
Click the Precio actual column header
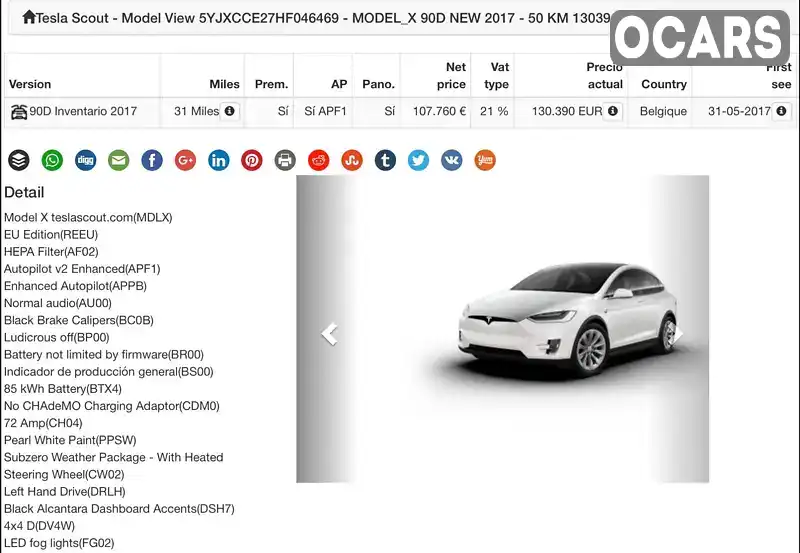pyautogui.click(x=605, y=76)
